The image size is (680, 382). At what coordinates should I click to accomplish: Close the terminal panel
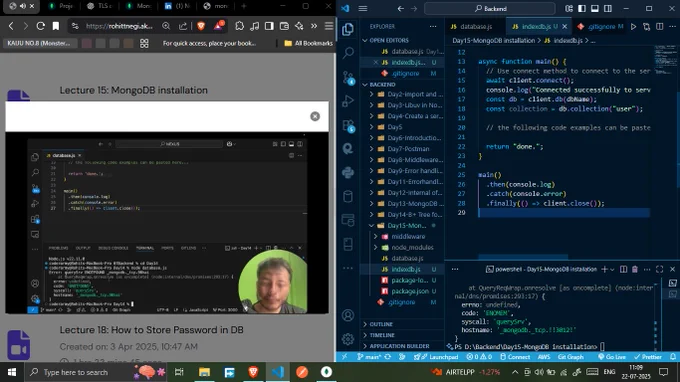[673, 269]
